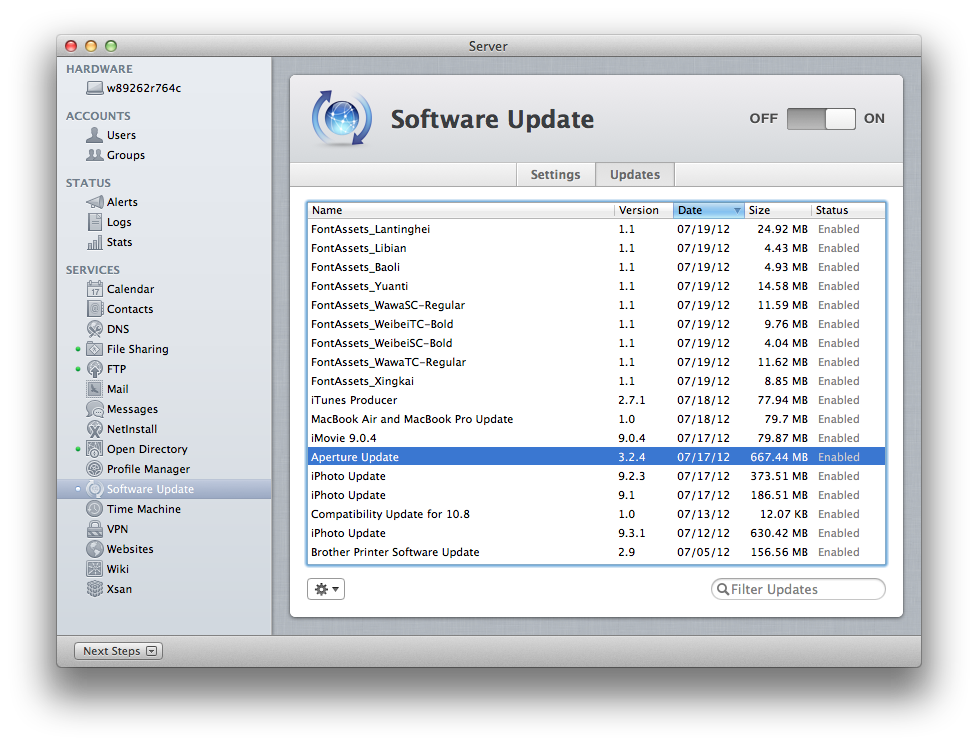Image resolution: width=978 pixels, height=746 pixels.
Task: Click the red close window button
Action: click(x=71, y=46)
